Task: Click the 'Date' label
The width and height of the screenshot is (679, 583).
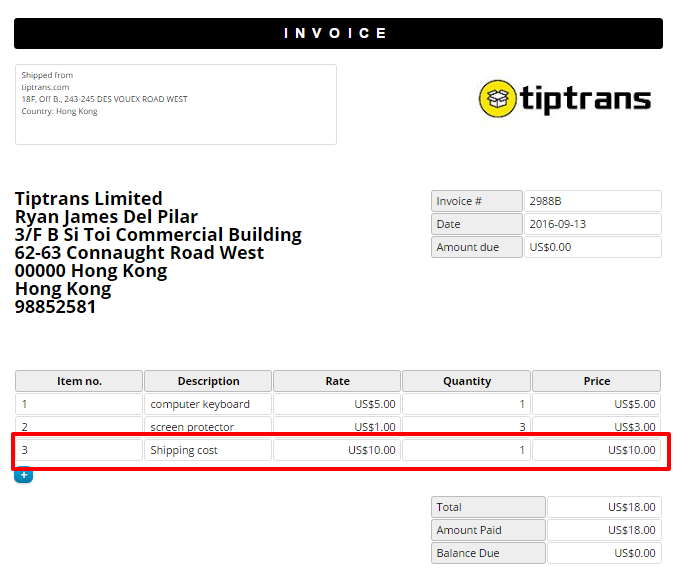Action: (477, 224)
